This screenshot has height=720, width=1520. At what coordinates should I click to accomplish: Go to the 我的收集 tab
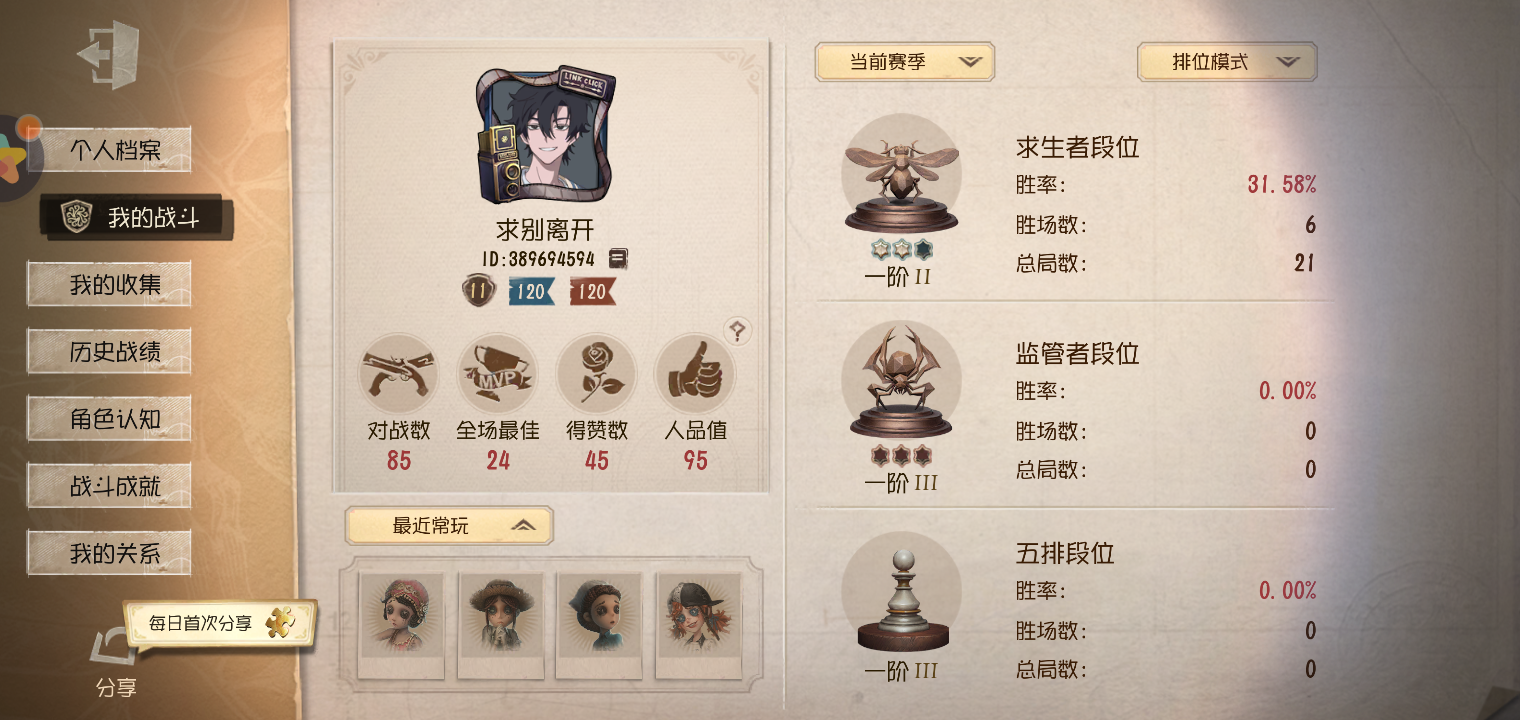click(110, 285)
